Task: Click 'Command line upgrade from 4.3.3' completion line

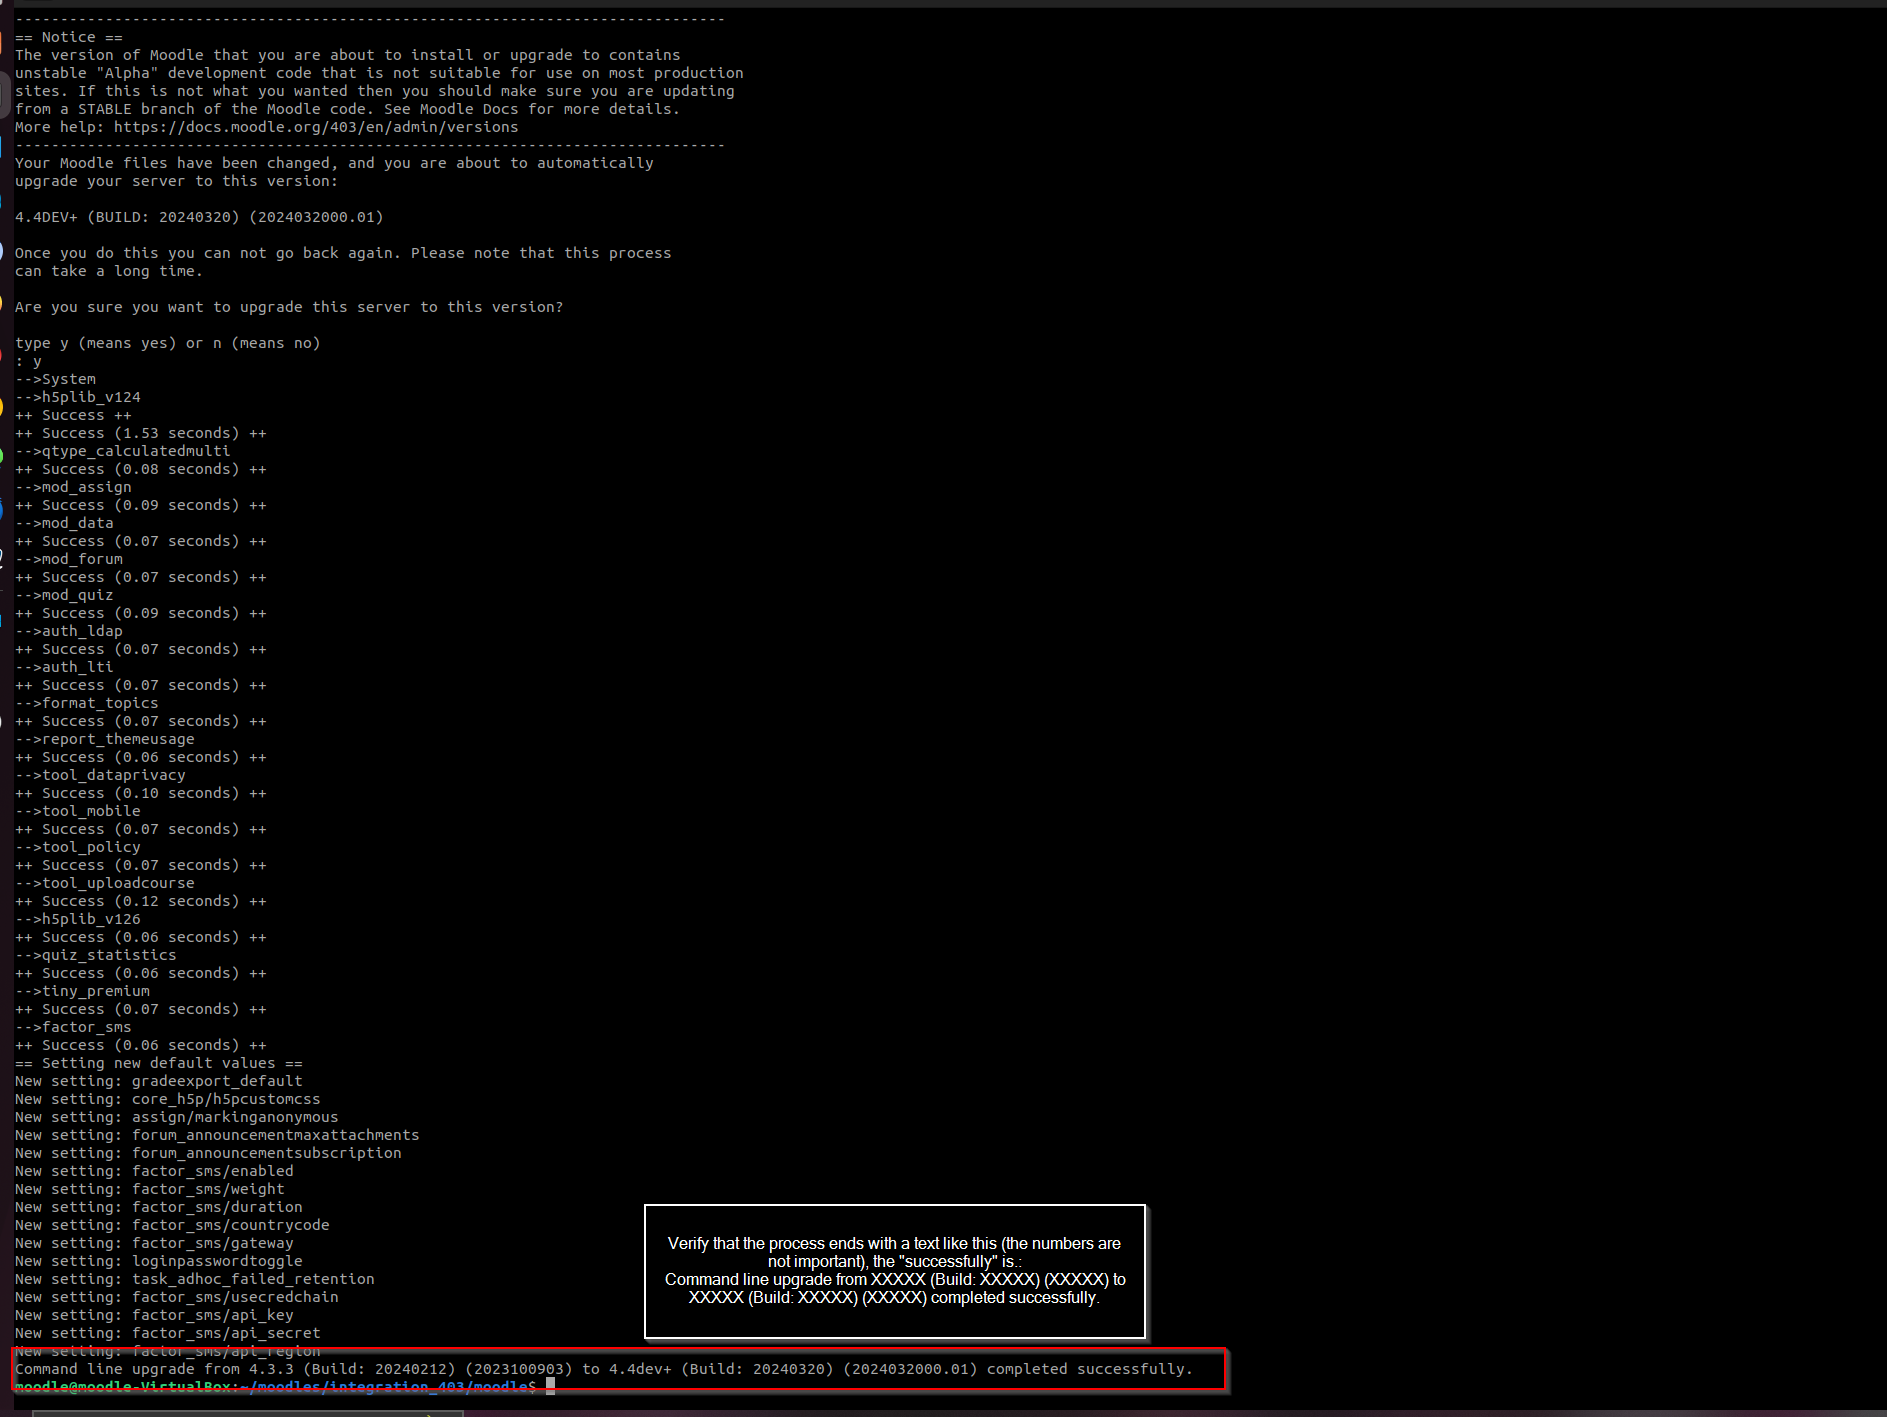Action: 604,1369
